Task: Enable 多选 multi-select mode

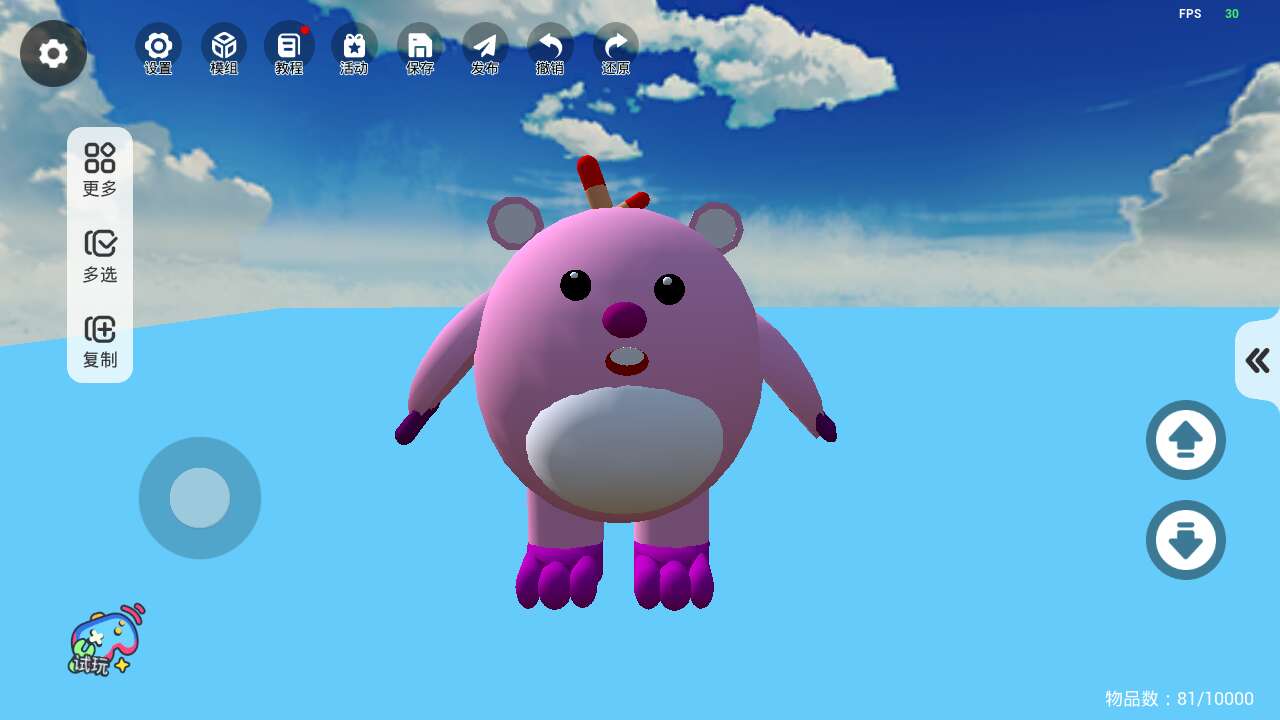Action: (x=100, y=256)
